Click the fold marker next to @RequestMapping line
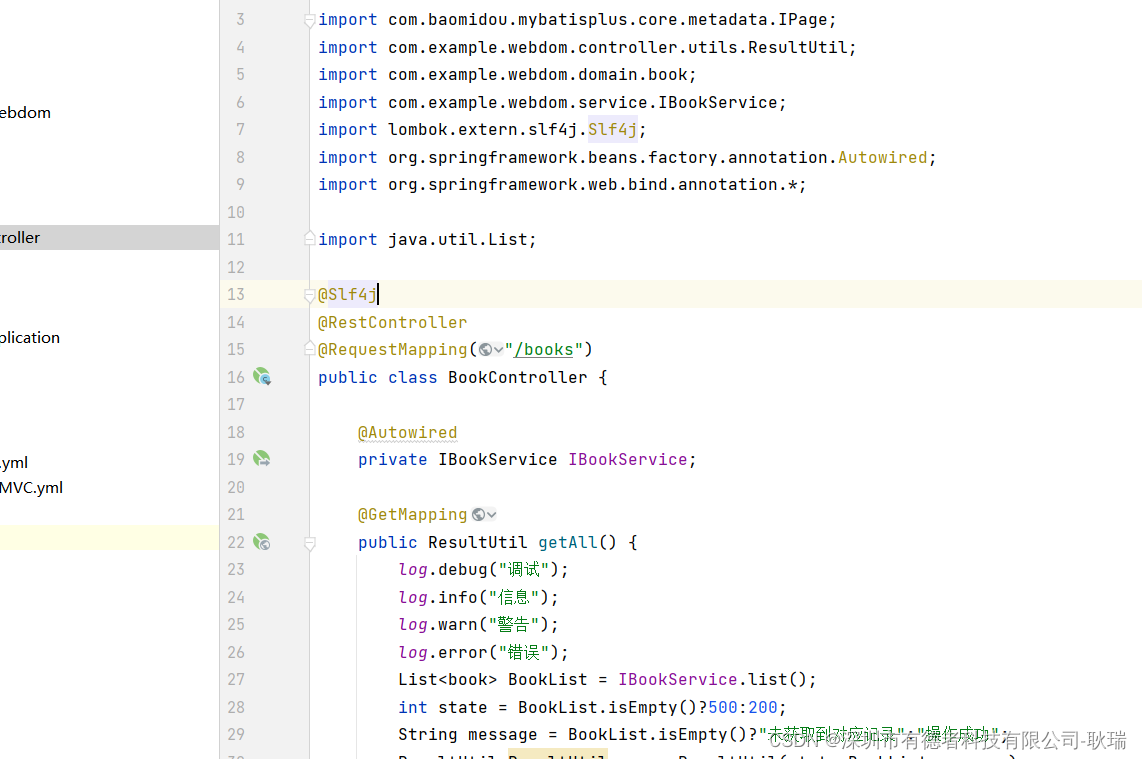This screenshot has height=759, width=1142. [x=310, y=350]
